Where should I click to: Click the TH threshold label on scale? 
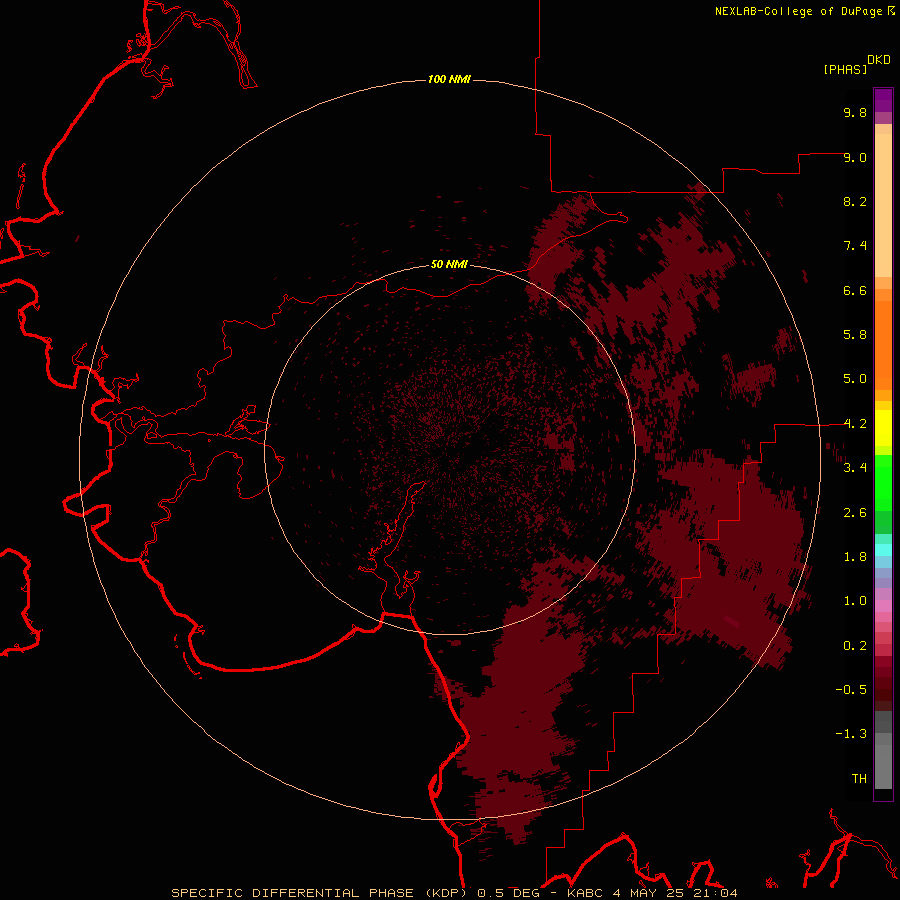point(859,779)
